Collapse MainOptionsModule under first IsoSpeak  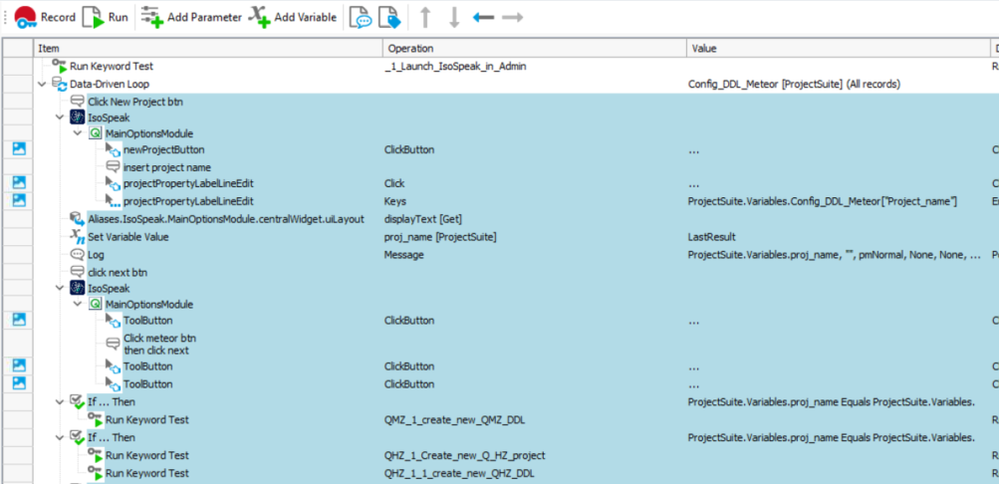78,134
